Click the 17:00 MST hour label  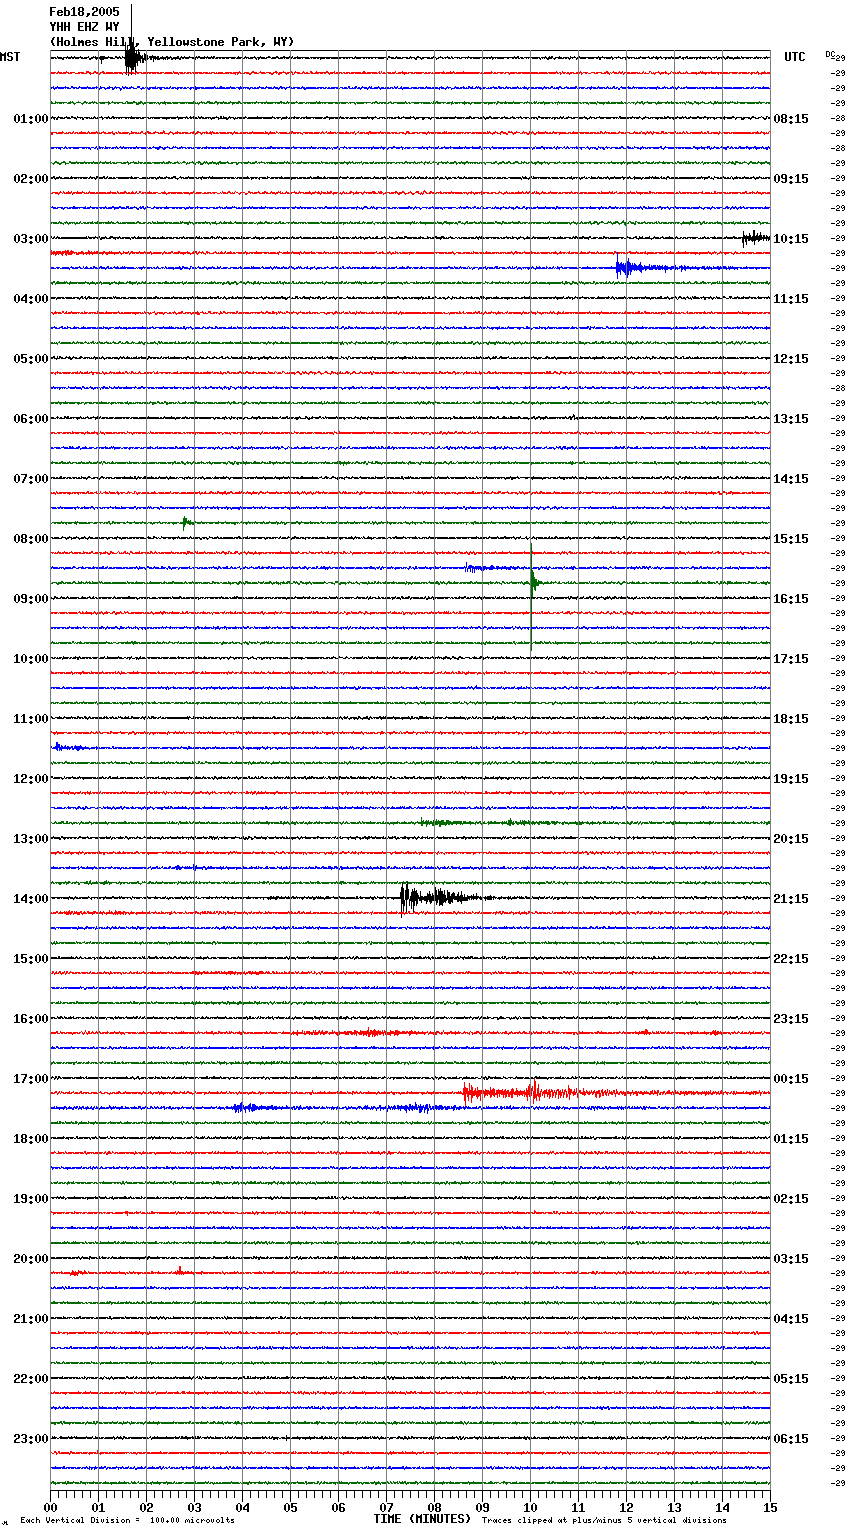[x=30, y=1079]
